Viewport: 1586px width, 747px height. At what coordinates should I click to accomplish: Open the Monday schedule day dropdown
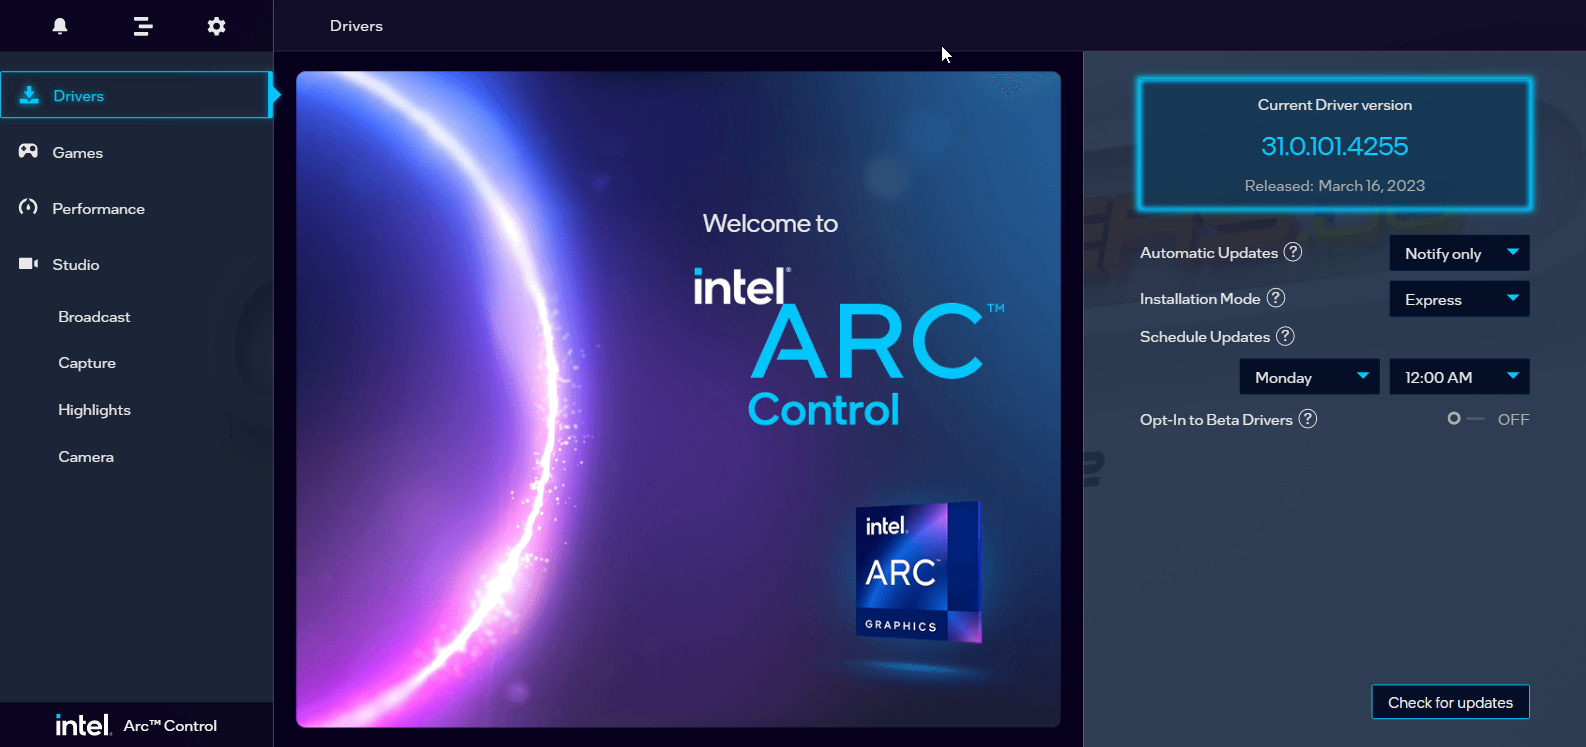tap(1309, 377)
